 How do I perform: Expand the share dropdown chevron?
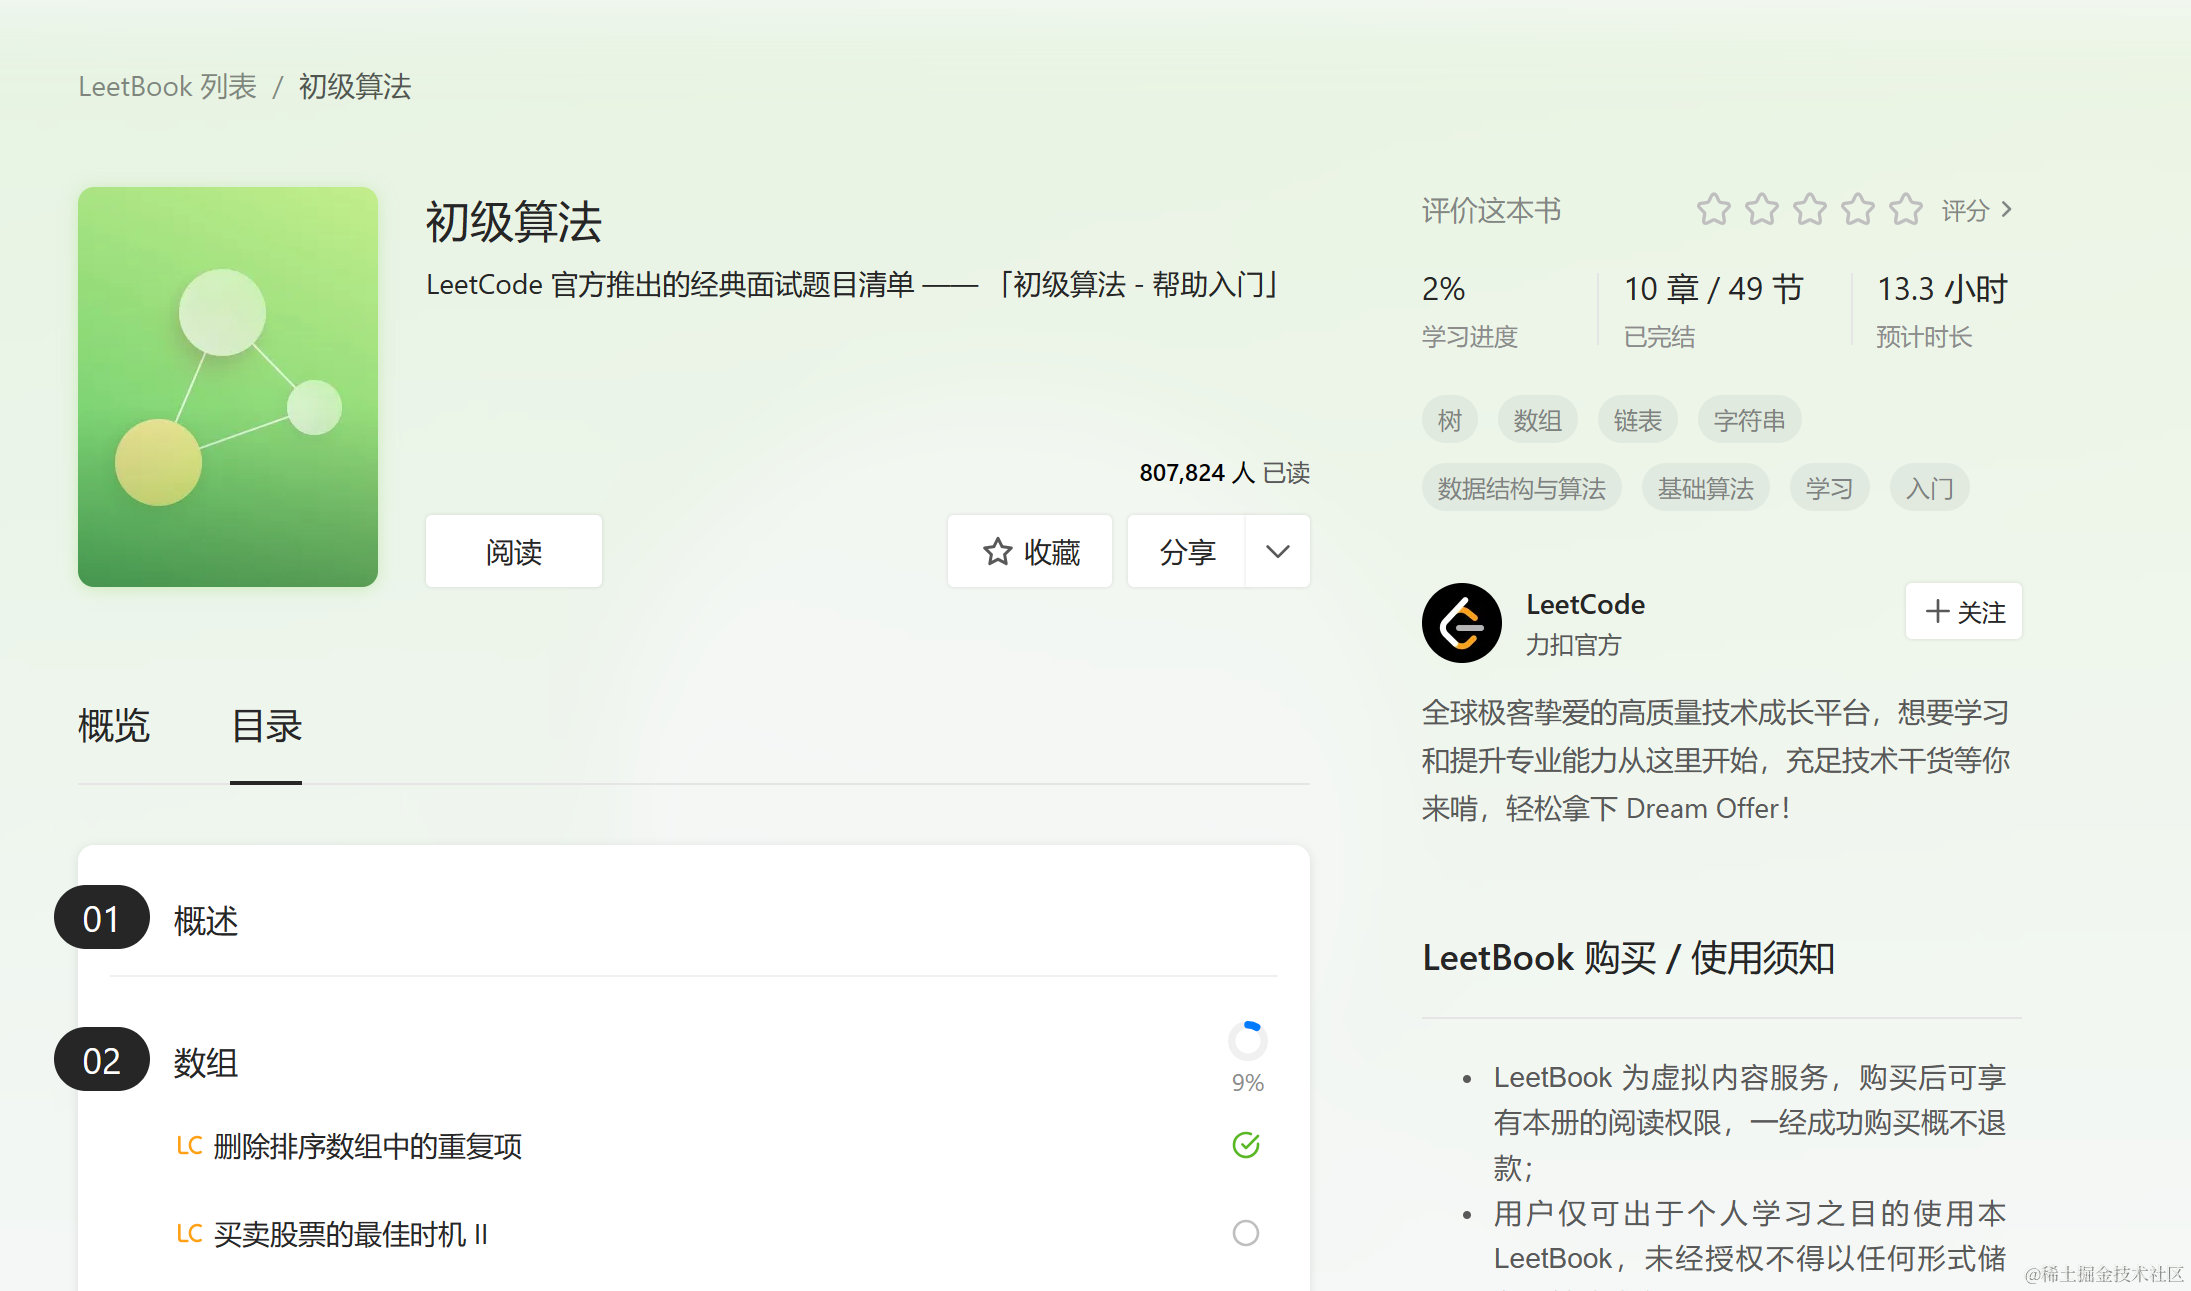[x=1278, y=551]
